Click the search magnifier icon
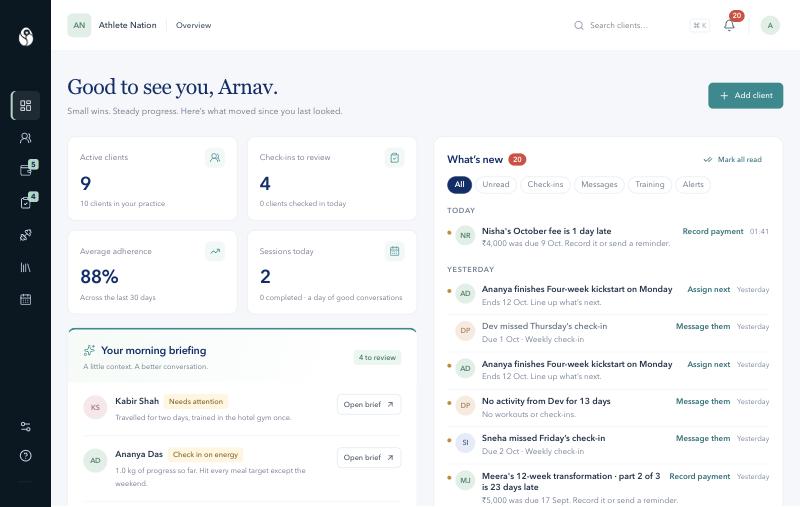800x507 pixels. click(579, 25)
